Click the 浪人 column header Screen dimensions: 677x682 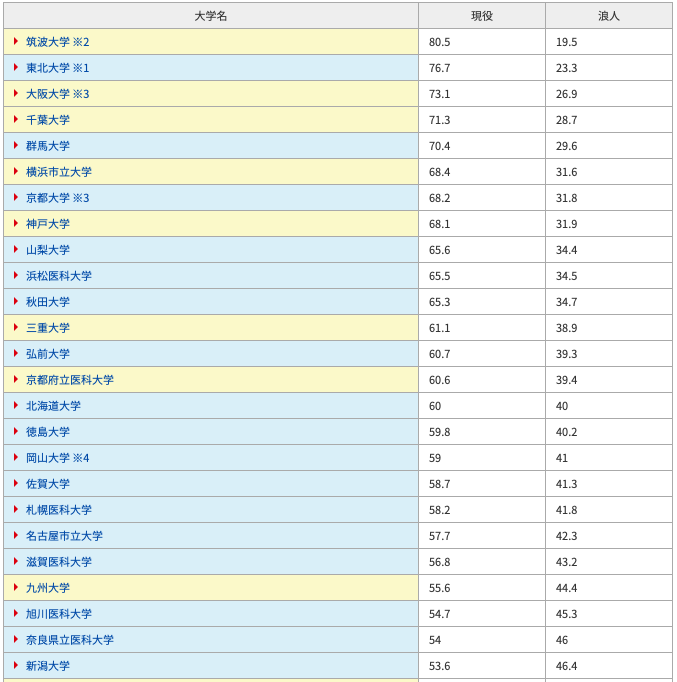(609, 16)
